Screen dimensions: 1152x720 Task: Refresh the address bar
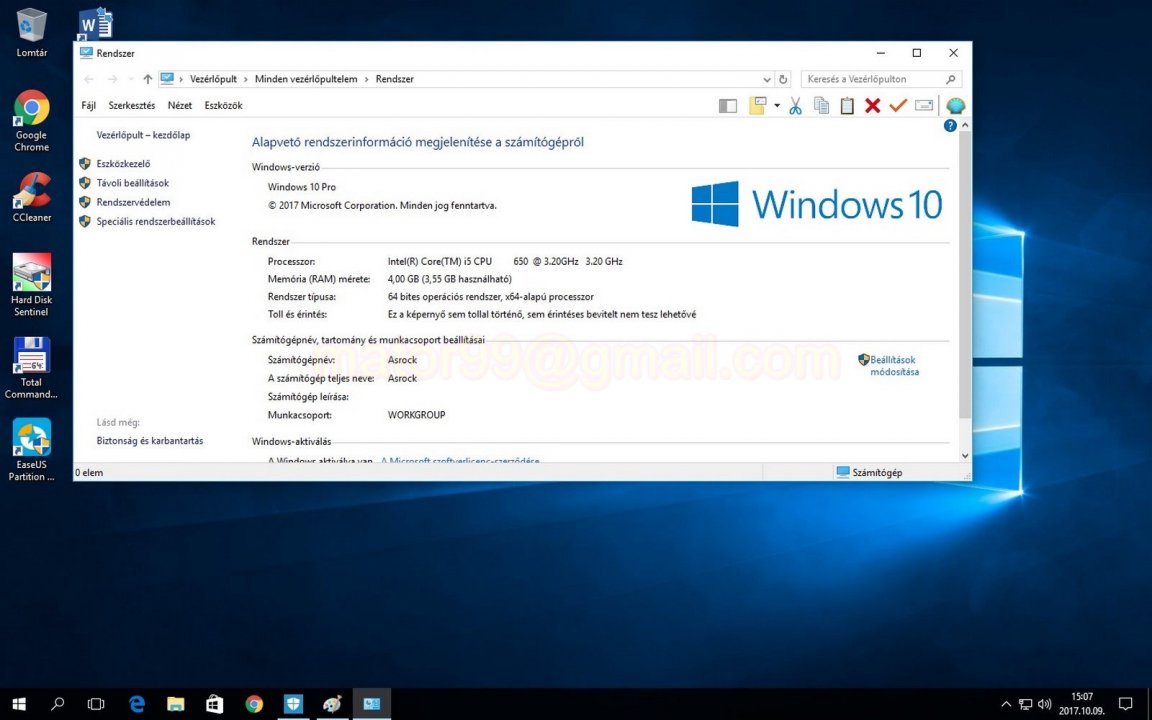tap(783, 79)
